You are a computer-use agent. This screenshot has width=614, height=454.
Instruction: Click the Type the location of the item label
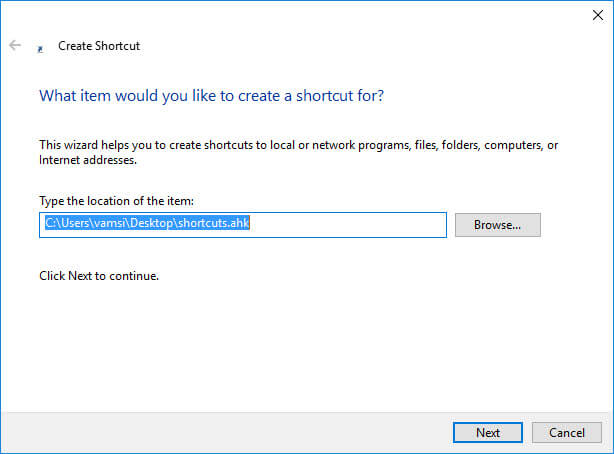(x=116, y=201)
